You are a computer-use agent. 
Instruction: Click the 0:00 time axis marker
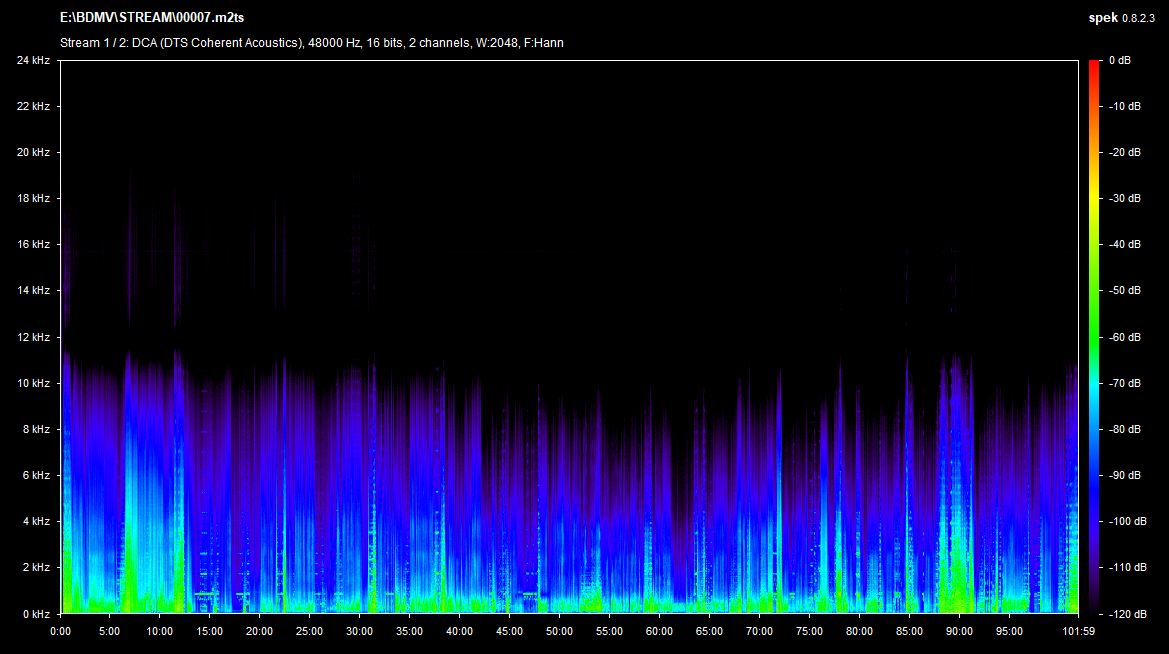click(61, 631)
